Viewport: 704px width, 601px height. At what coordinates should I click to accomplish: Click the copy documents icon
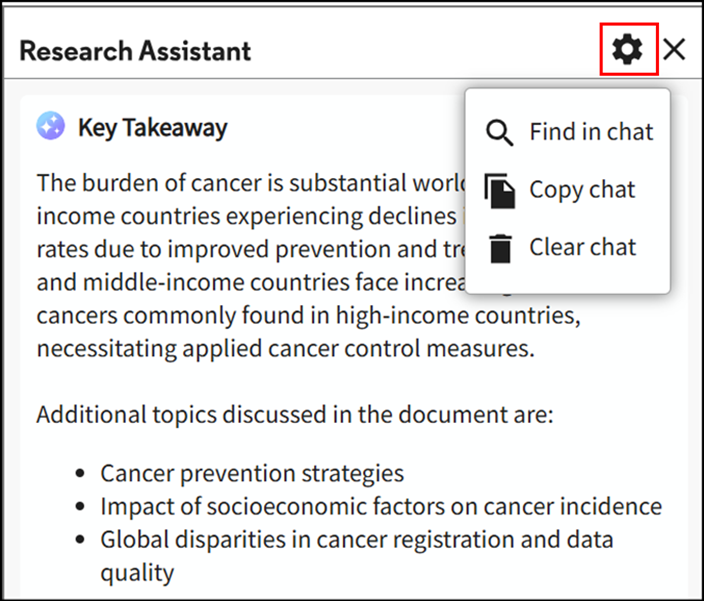click(498, 190)
